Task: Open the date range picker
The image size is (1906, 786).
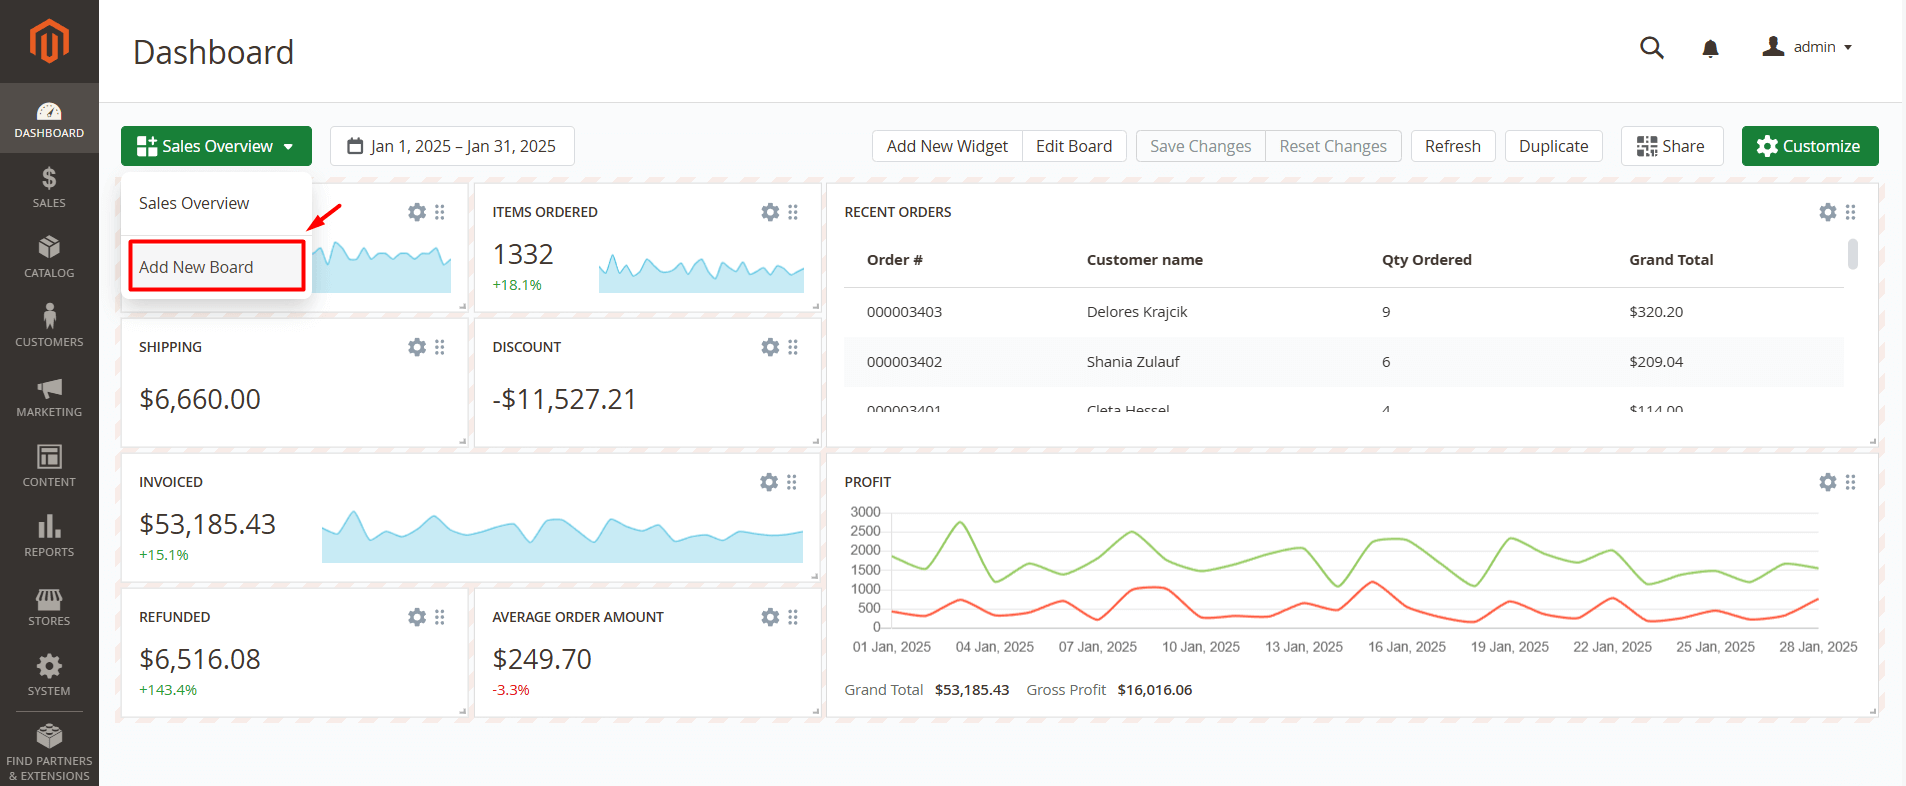Action: click(x=452, y=146)
